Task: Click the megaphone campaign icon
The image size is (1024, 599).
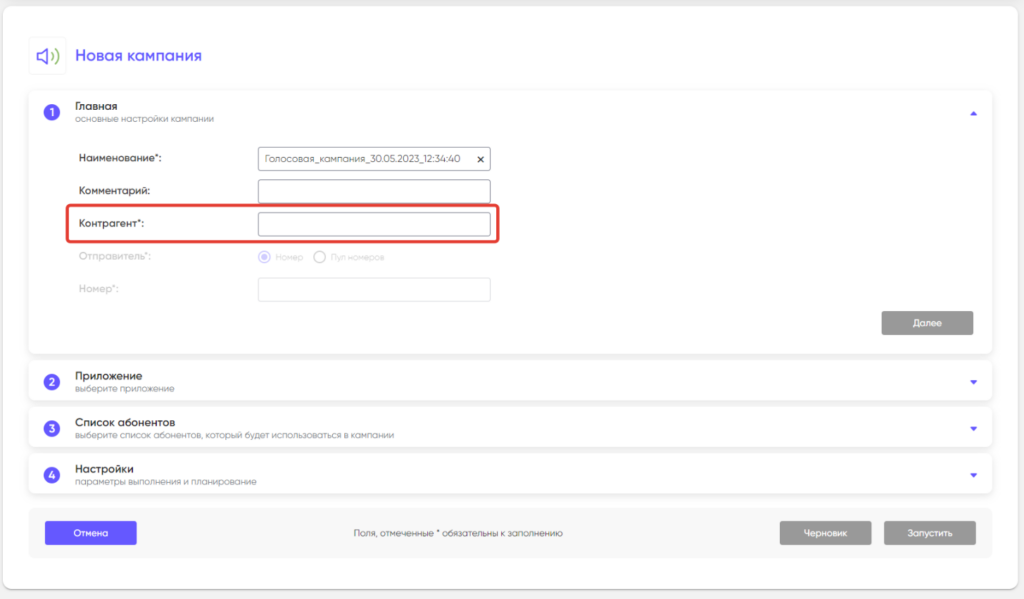Action: click(48, 56)
